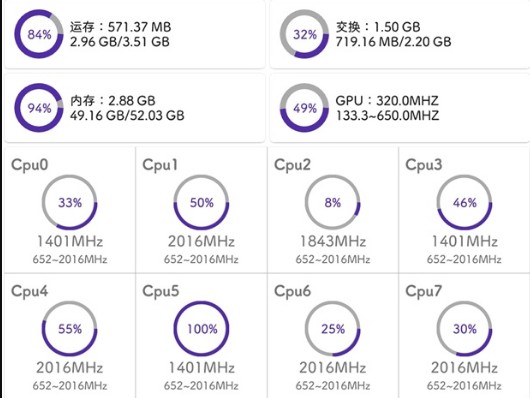Viewport: 530px width, 398px height.
Task: Open the 运存 571.37 MB memory card
Action: [x=135, y=34]
